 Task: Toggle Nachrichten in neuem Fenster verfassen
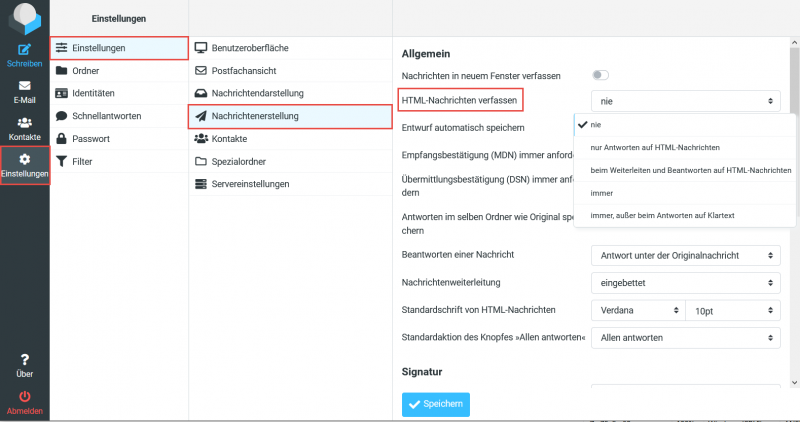coord(601,75)
